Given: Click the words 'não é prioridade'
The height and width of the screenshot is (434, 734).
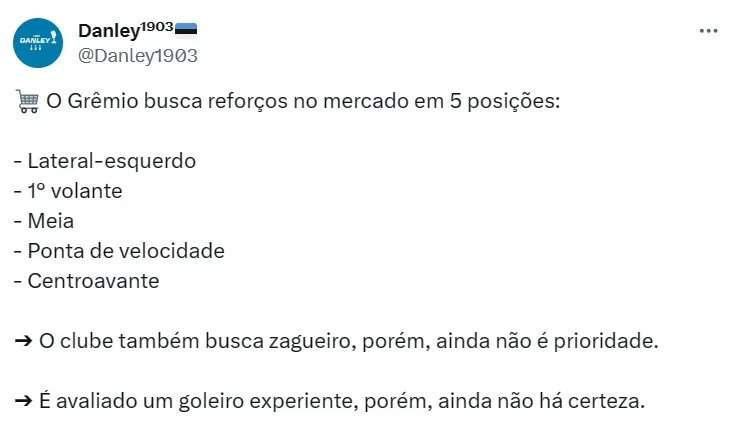Looking at the screenshot, I should [590, 341].
